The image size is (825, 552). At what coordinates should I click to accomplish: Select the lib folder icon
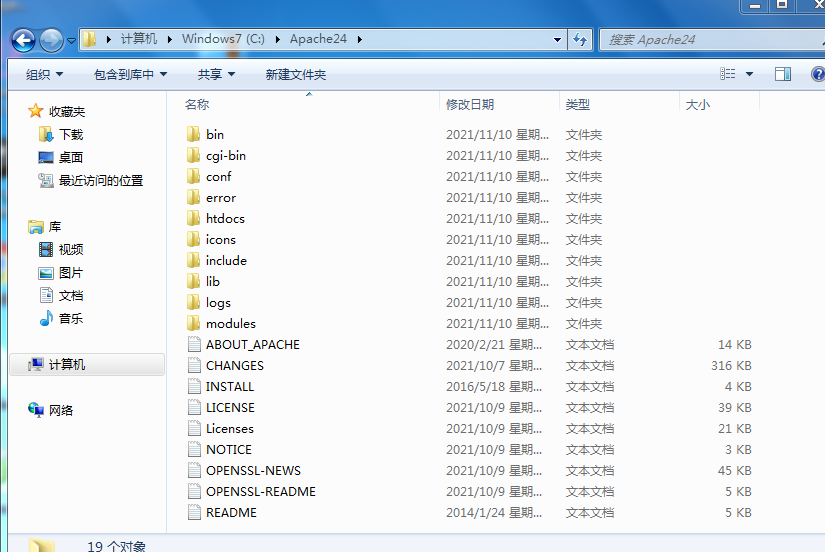[x=194, y=282]
